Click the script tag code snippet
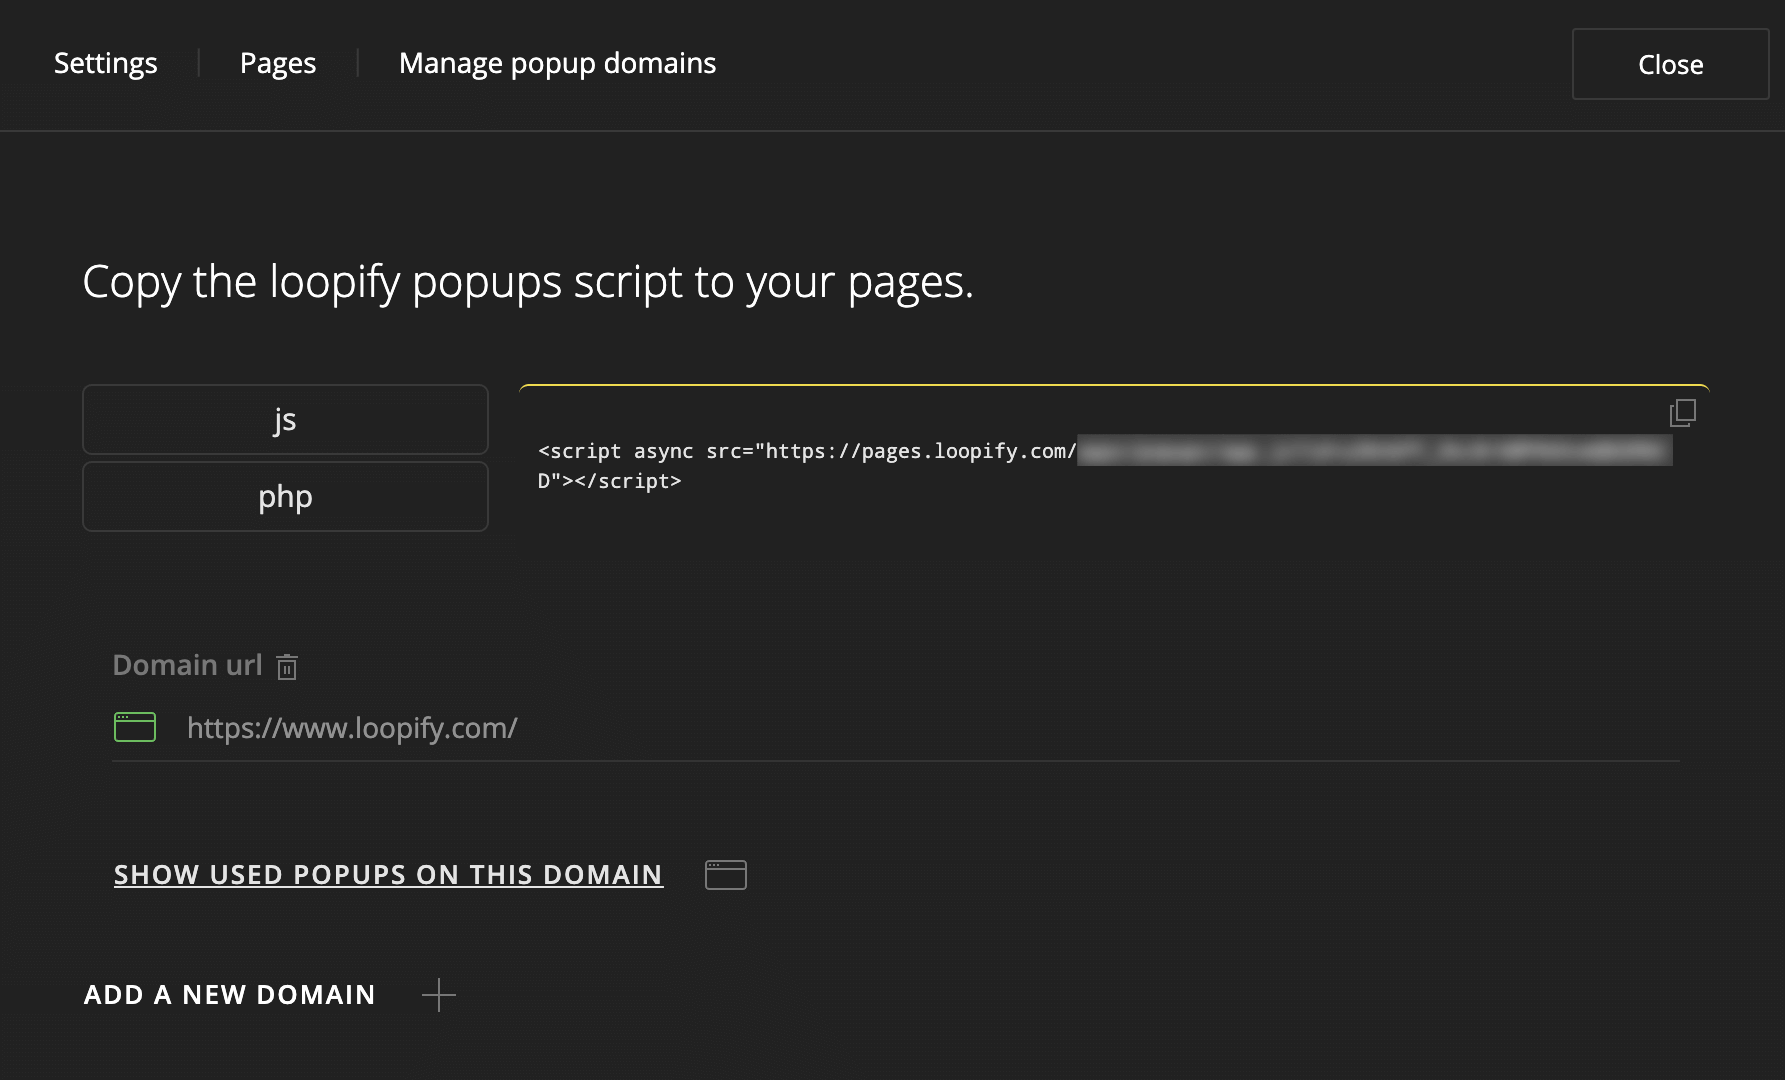The image size is (1785, 1080). click(806, 452)
